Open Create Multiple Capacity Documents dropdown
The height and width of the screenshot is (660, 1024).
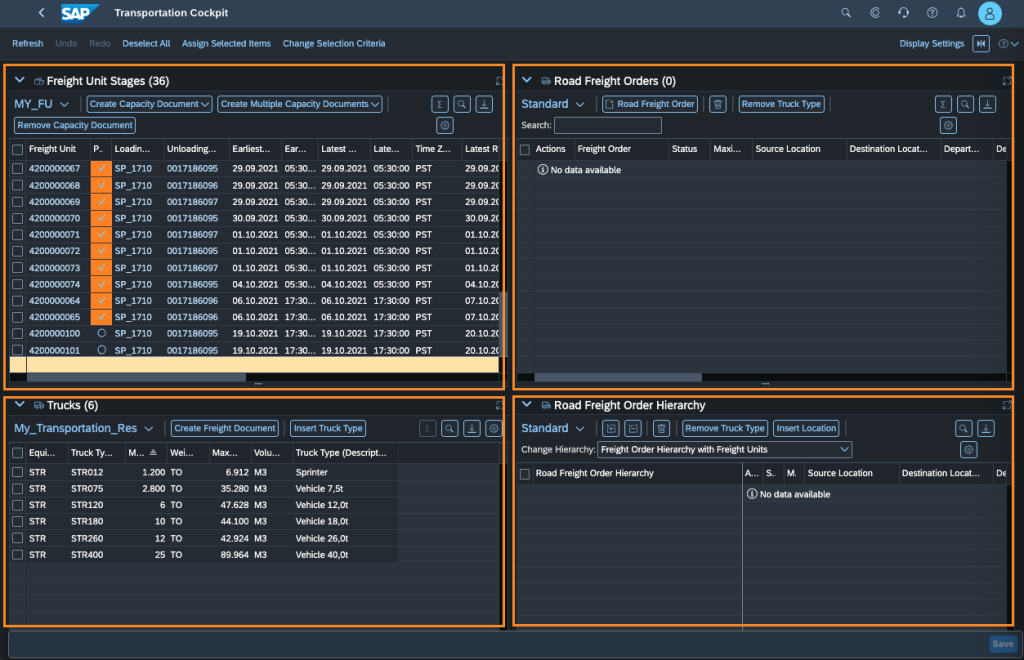coord(300,104)
